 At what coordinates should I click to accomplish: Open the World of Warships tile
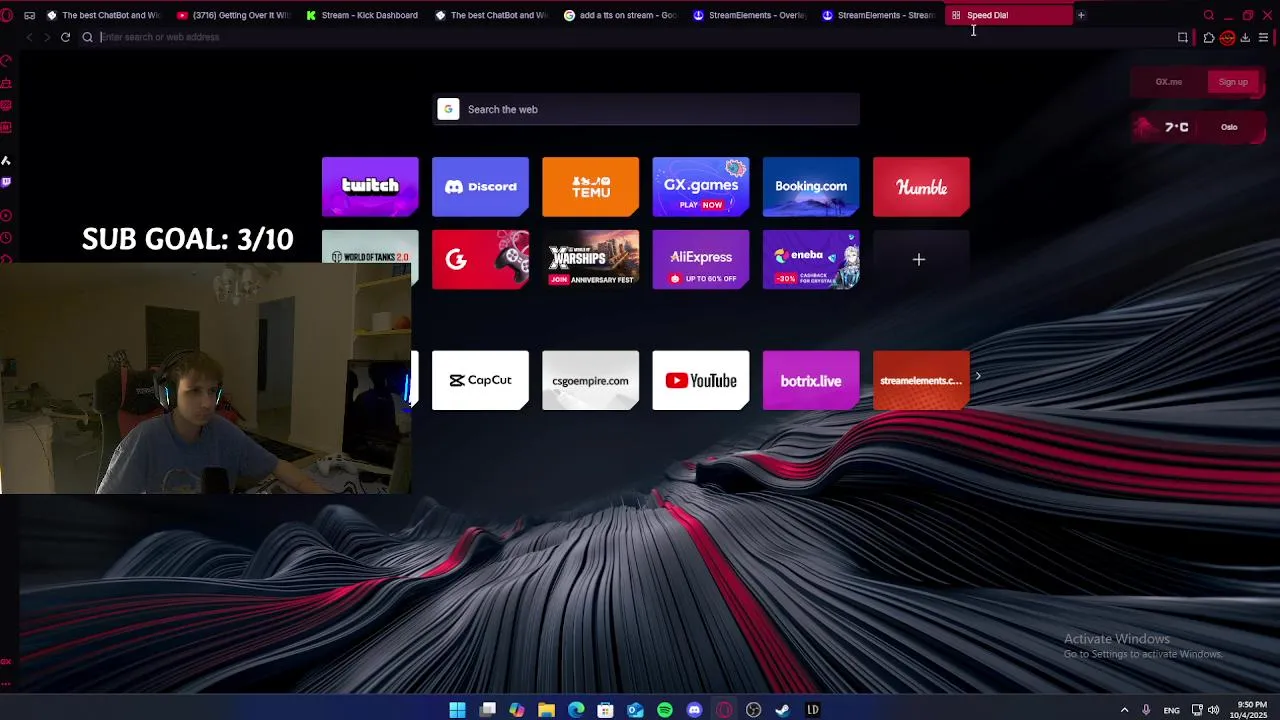click(x=590, y=260)
